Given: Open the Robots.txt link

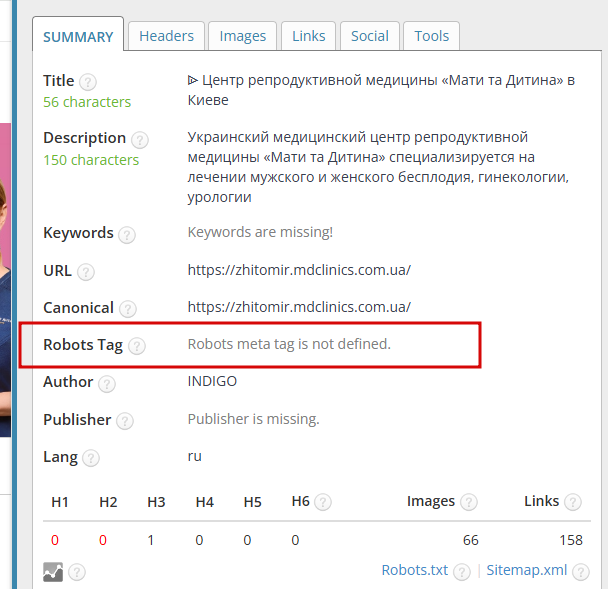Looking at the screenshot, I should pos(414,571).
